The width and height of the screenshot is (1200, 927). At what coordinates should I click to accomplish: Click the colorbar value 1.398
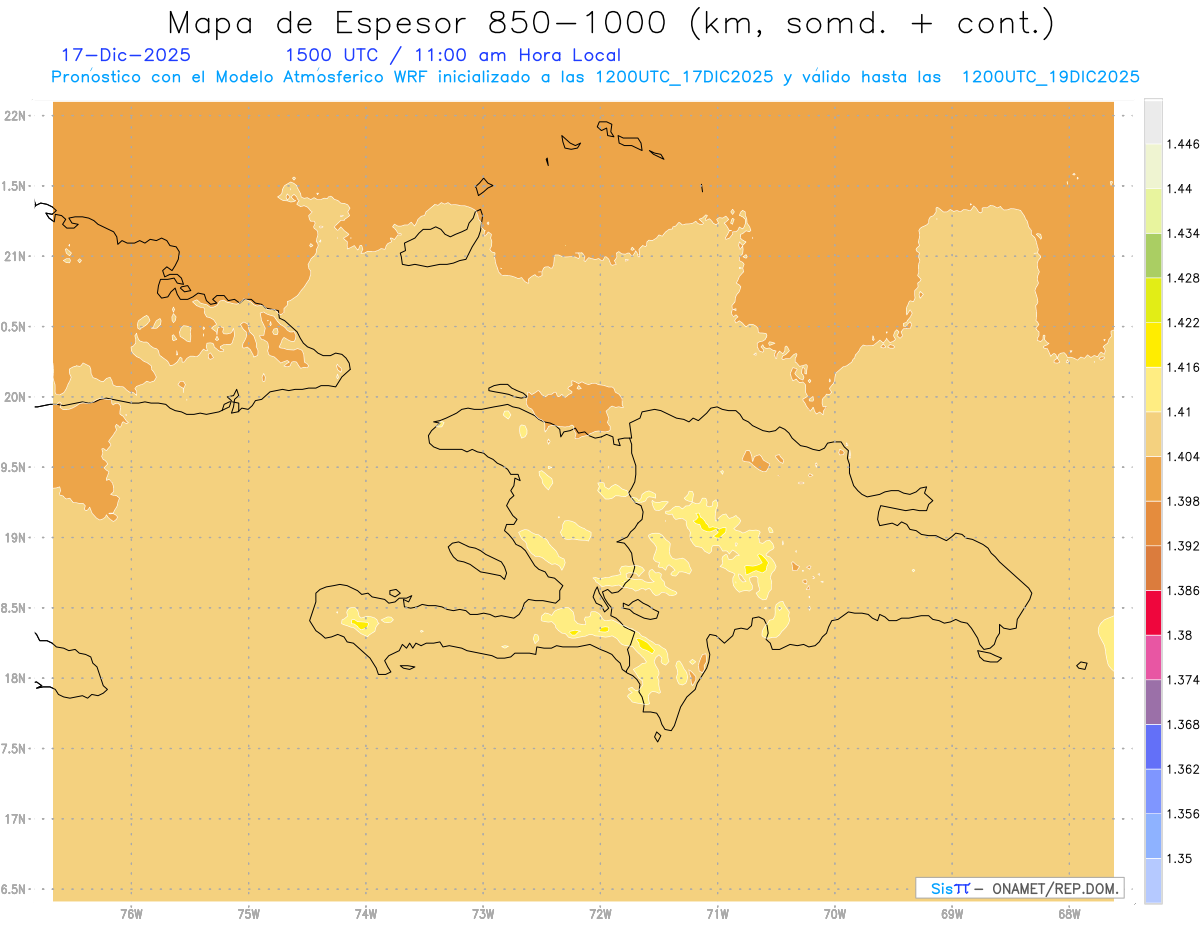pyautogui.click(x=1183, y=501)
